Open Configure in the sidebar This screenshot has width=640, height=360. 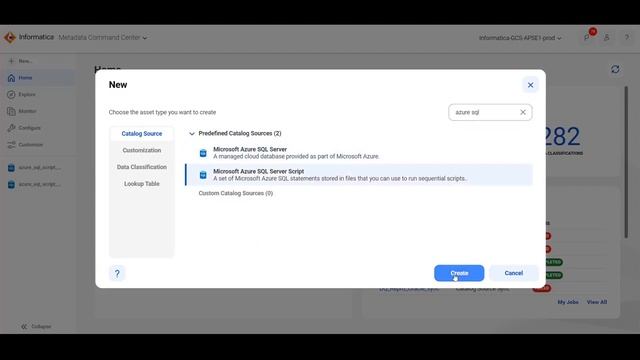point(39,128)
